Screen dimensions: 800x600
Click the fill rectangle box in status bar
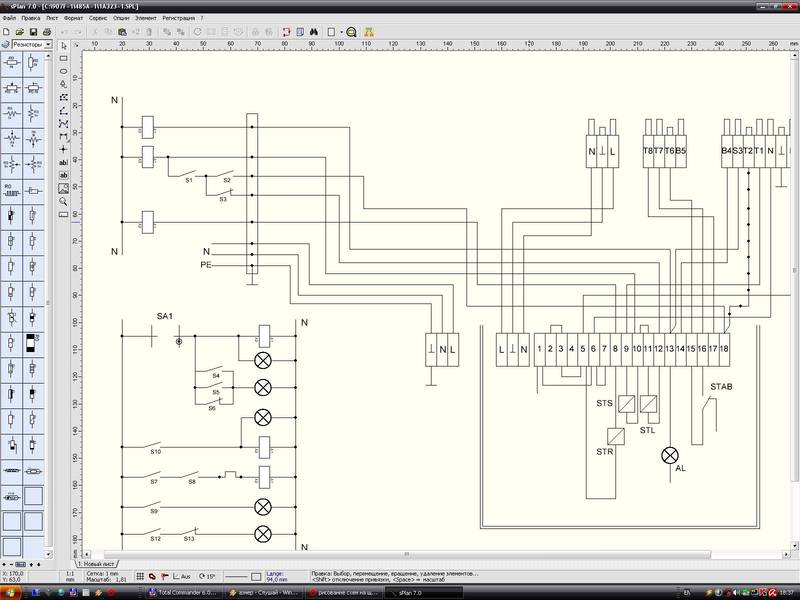257,577
